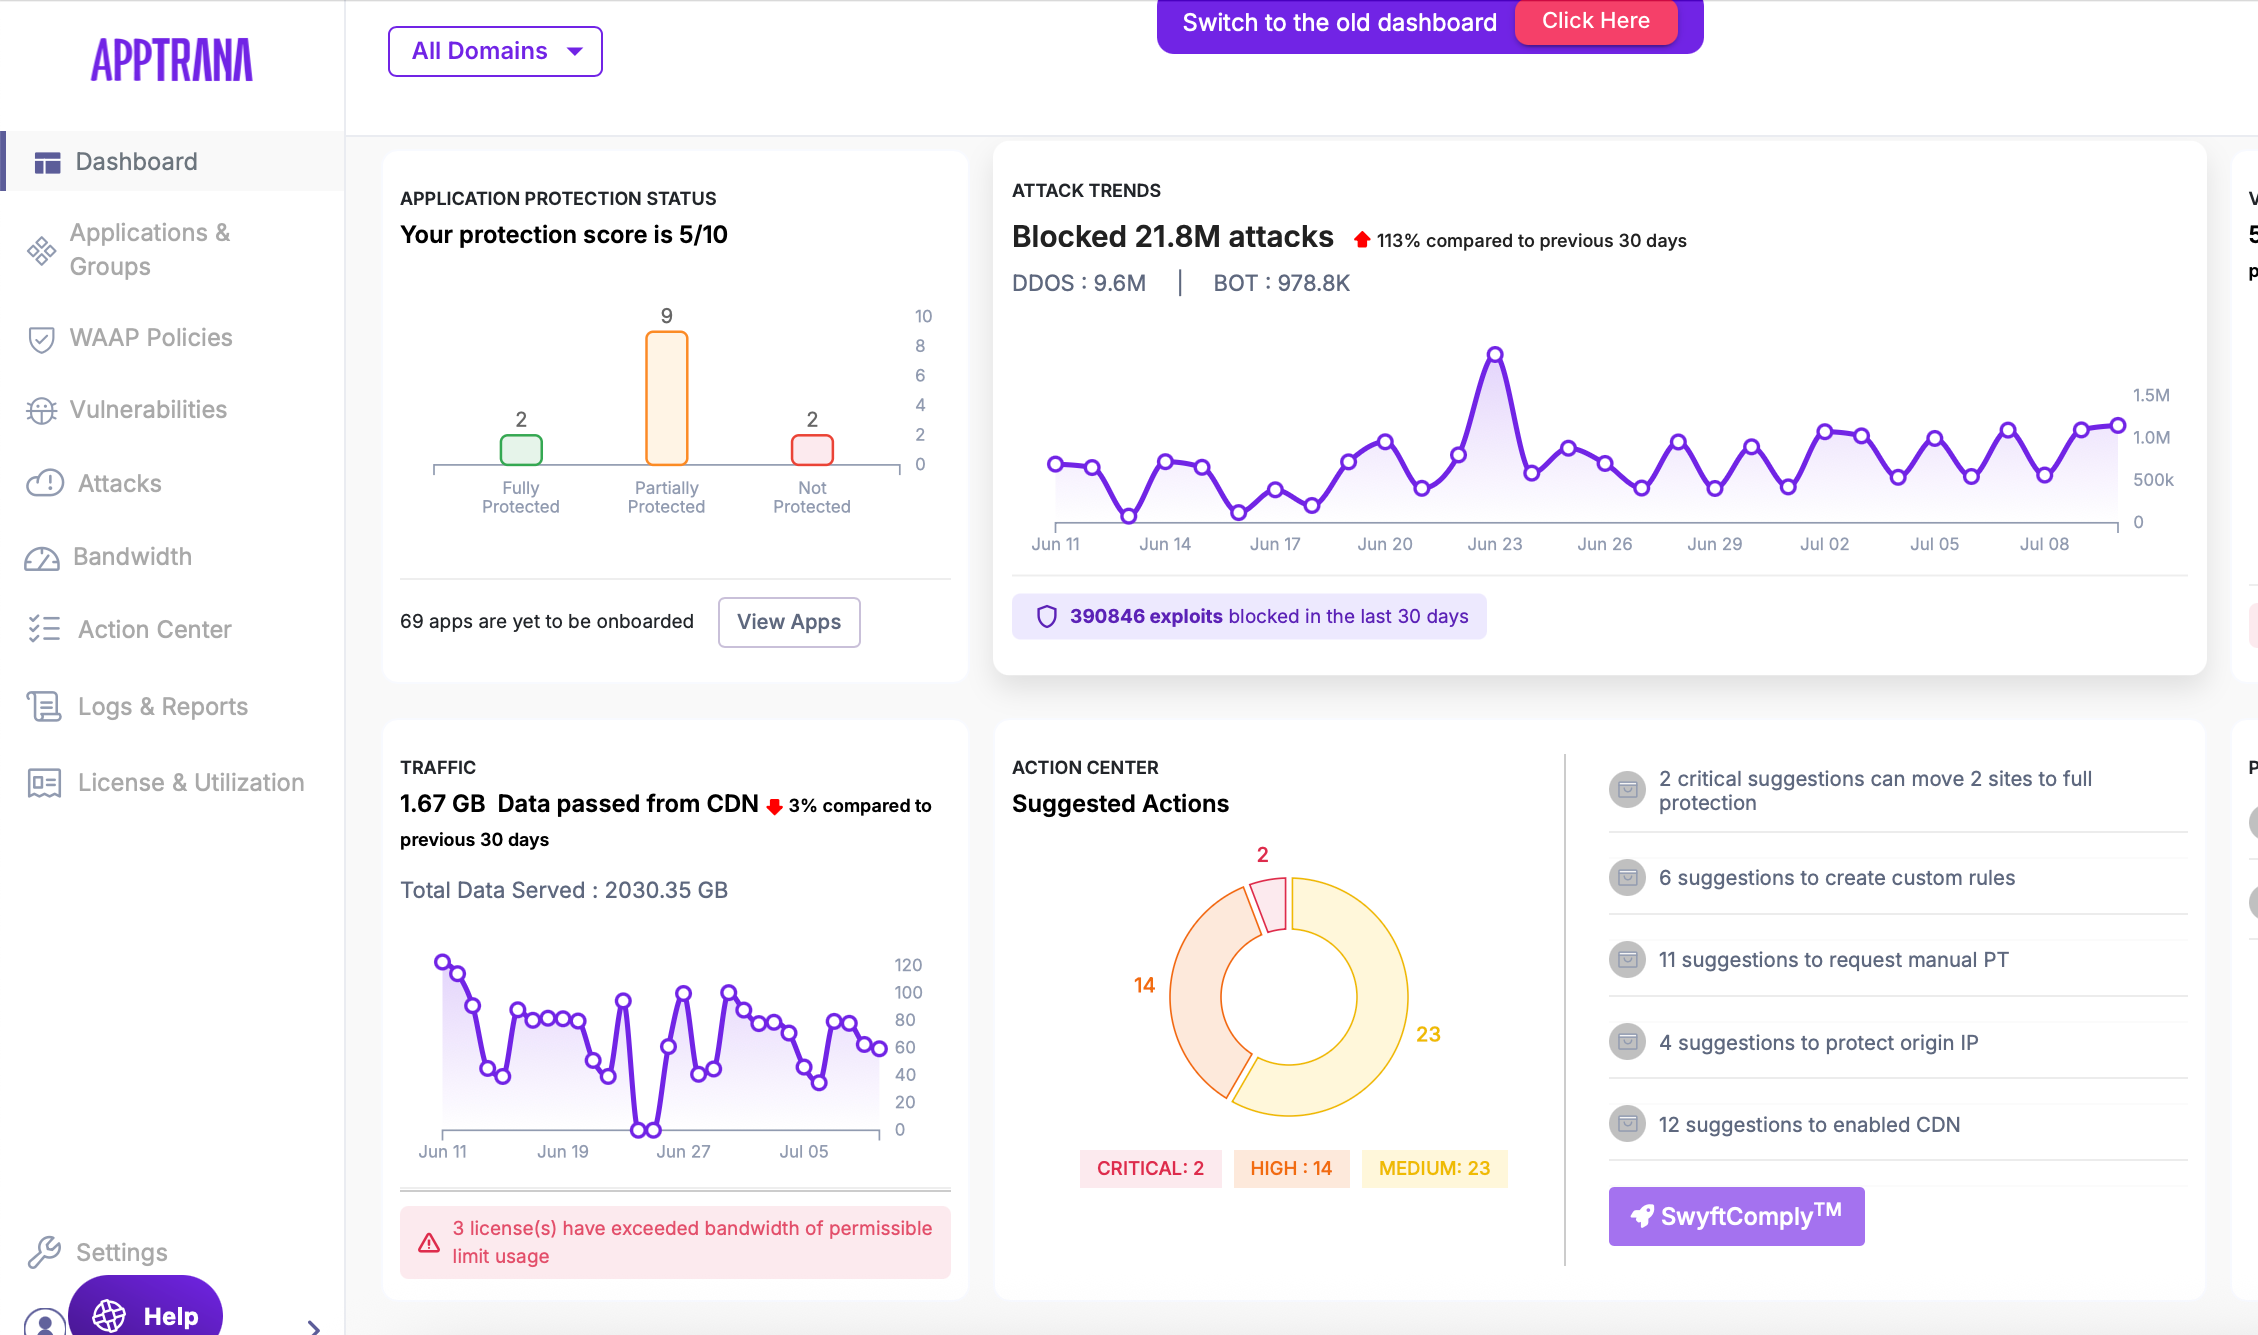This screenshot has height=1335, width=2258.
Task: Click the Bandwidth gauge icon
Action: [x=42, y=558]
